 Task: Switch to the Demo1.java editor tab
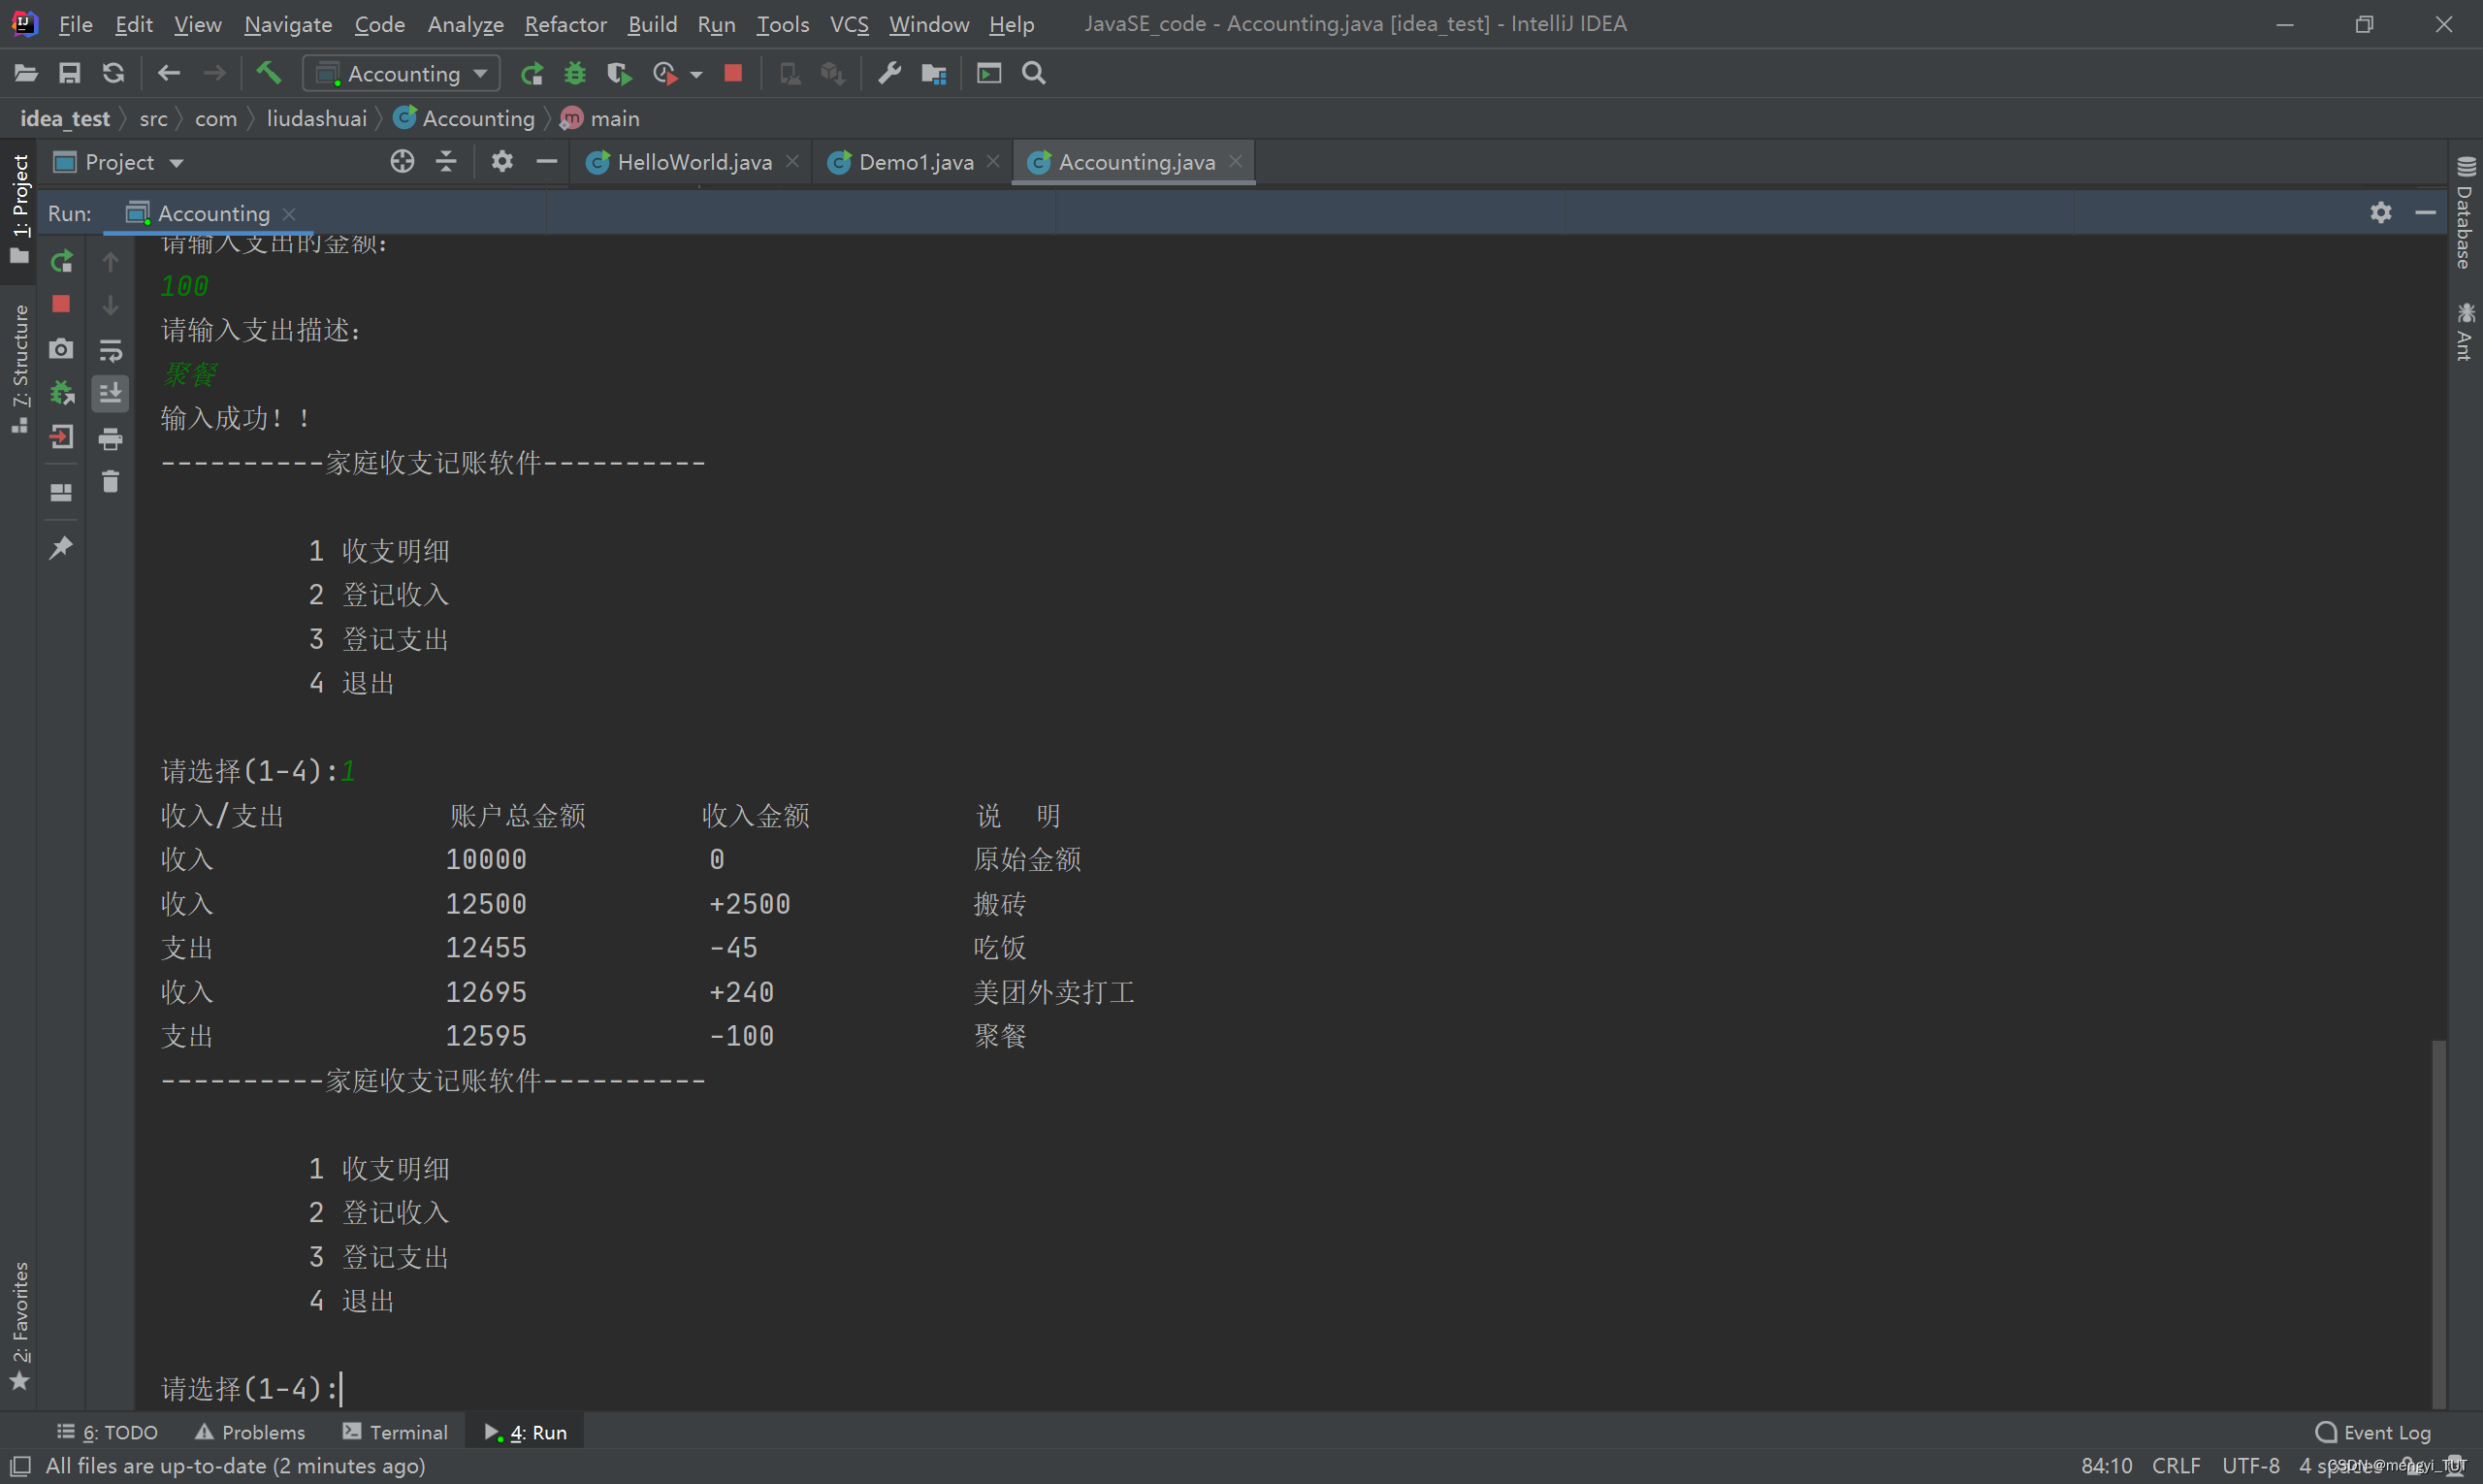(915, 162)
